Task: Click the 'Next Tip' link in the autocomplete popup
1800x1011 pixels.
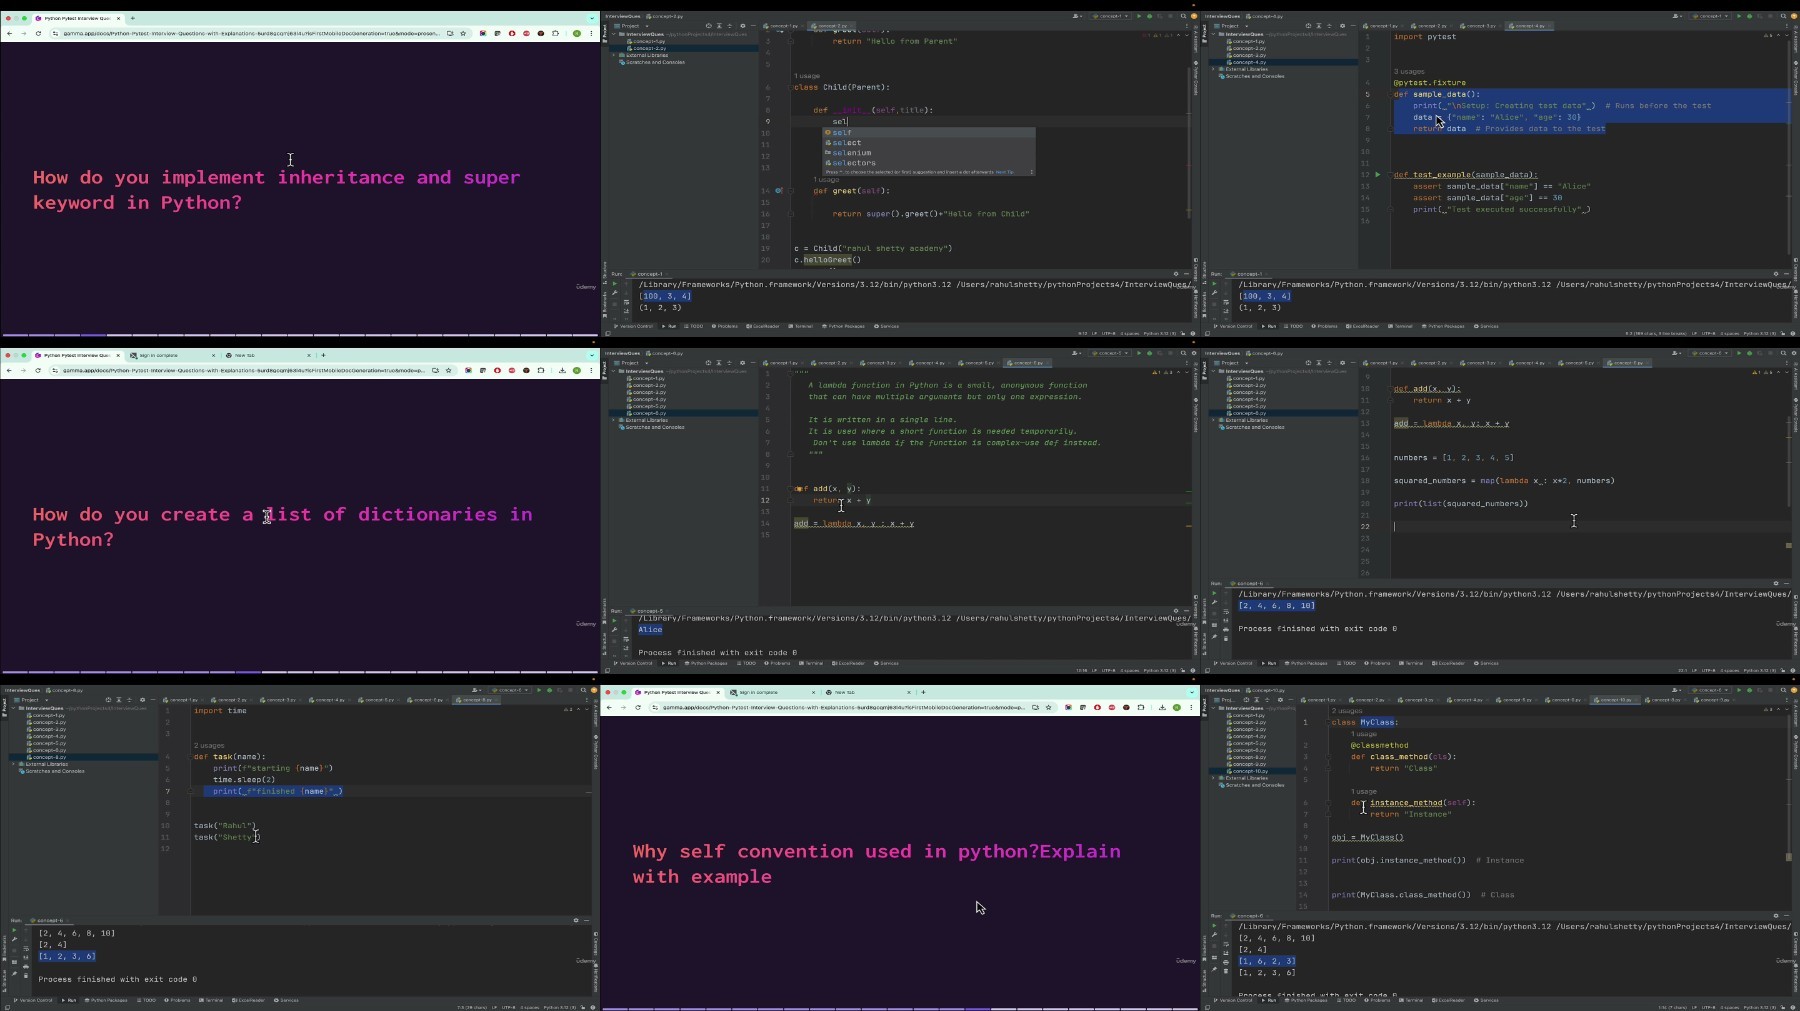Action: tap(1004, 172)
